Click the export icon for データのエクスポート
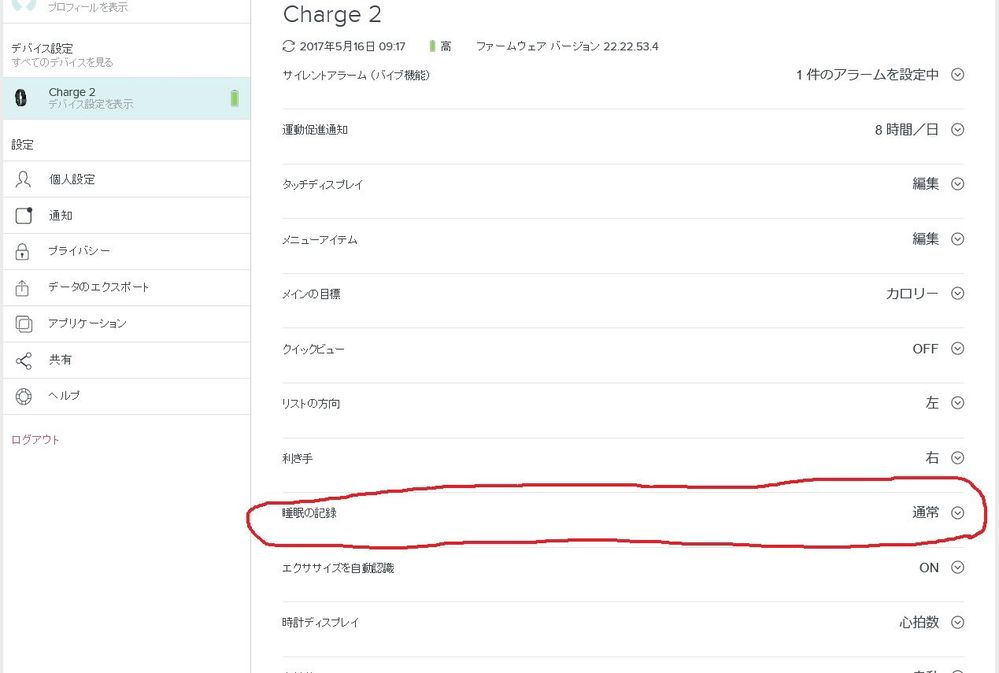The height and width of the screenshot is (673, 999). (22, 287)
